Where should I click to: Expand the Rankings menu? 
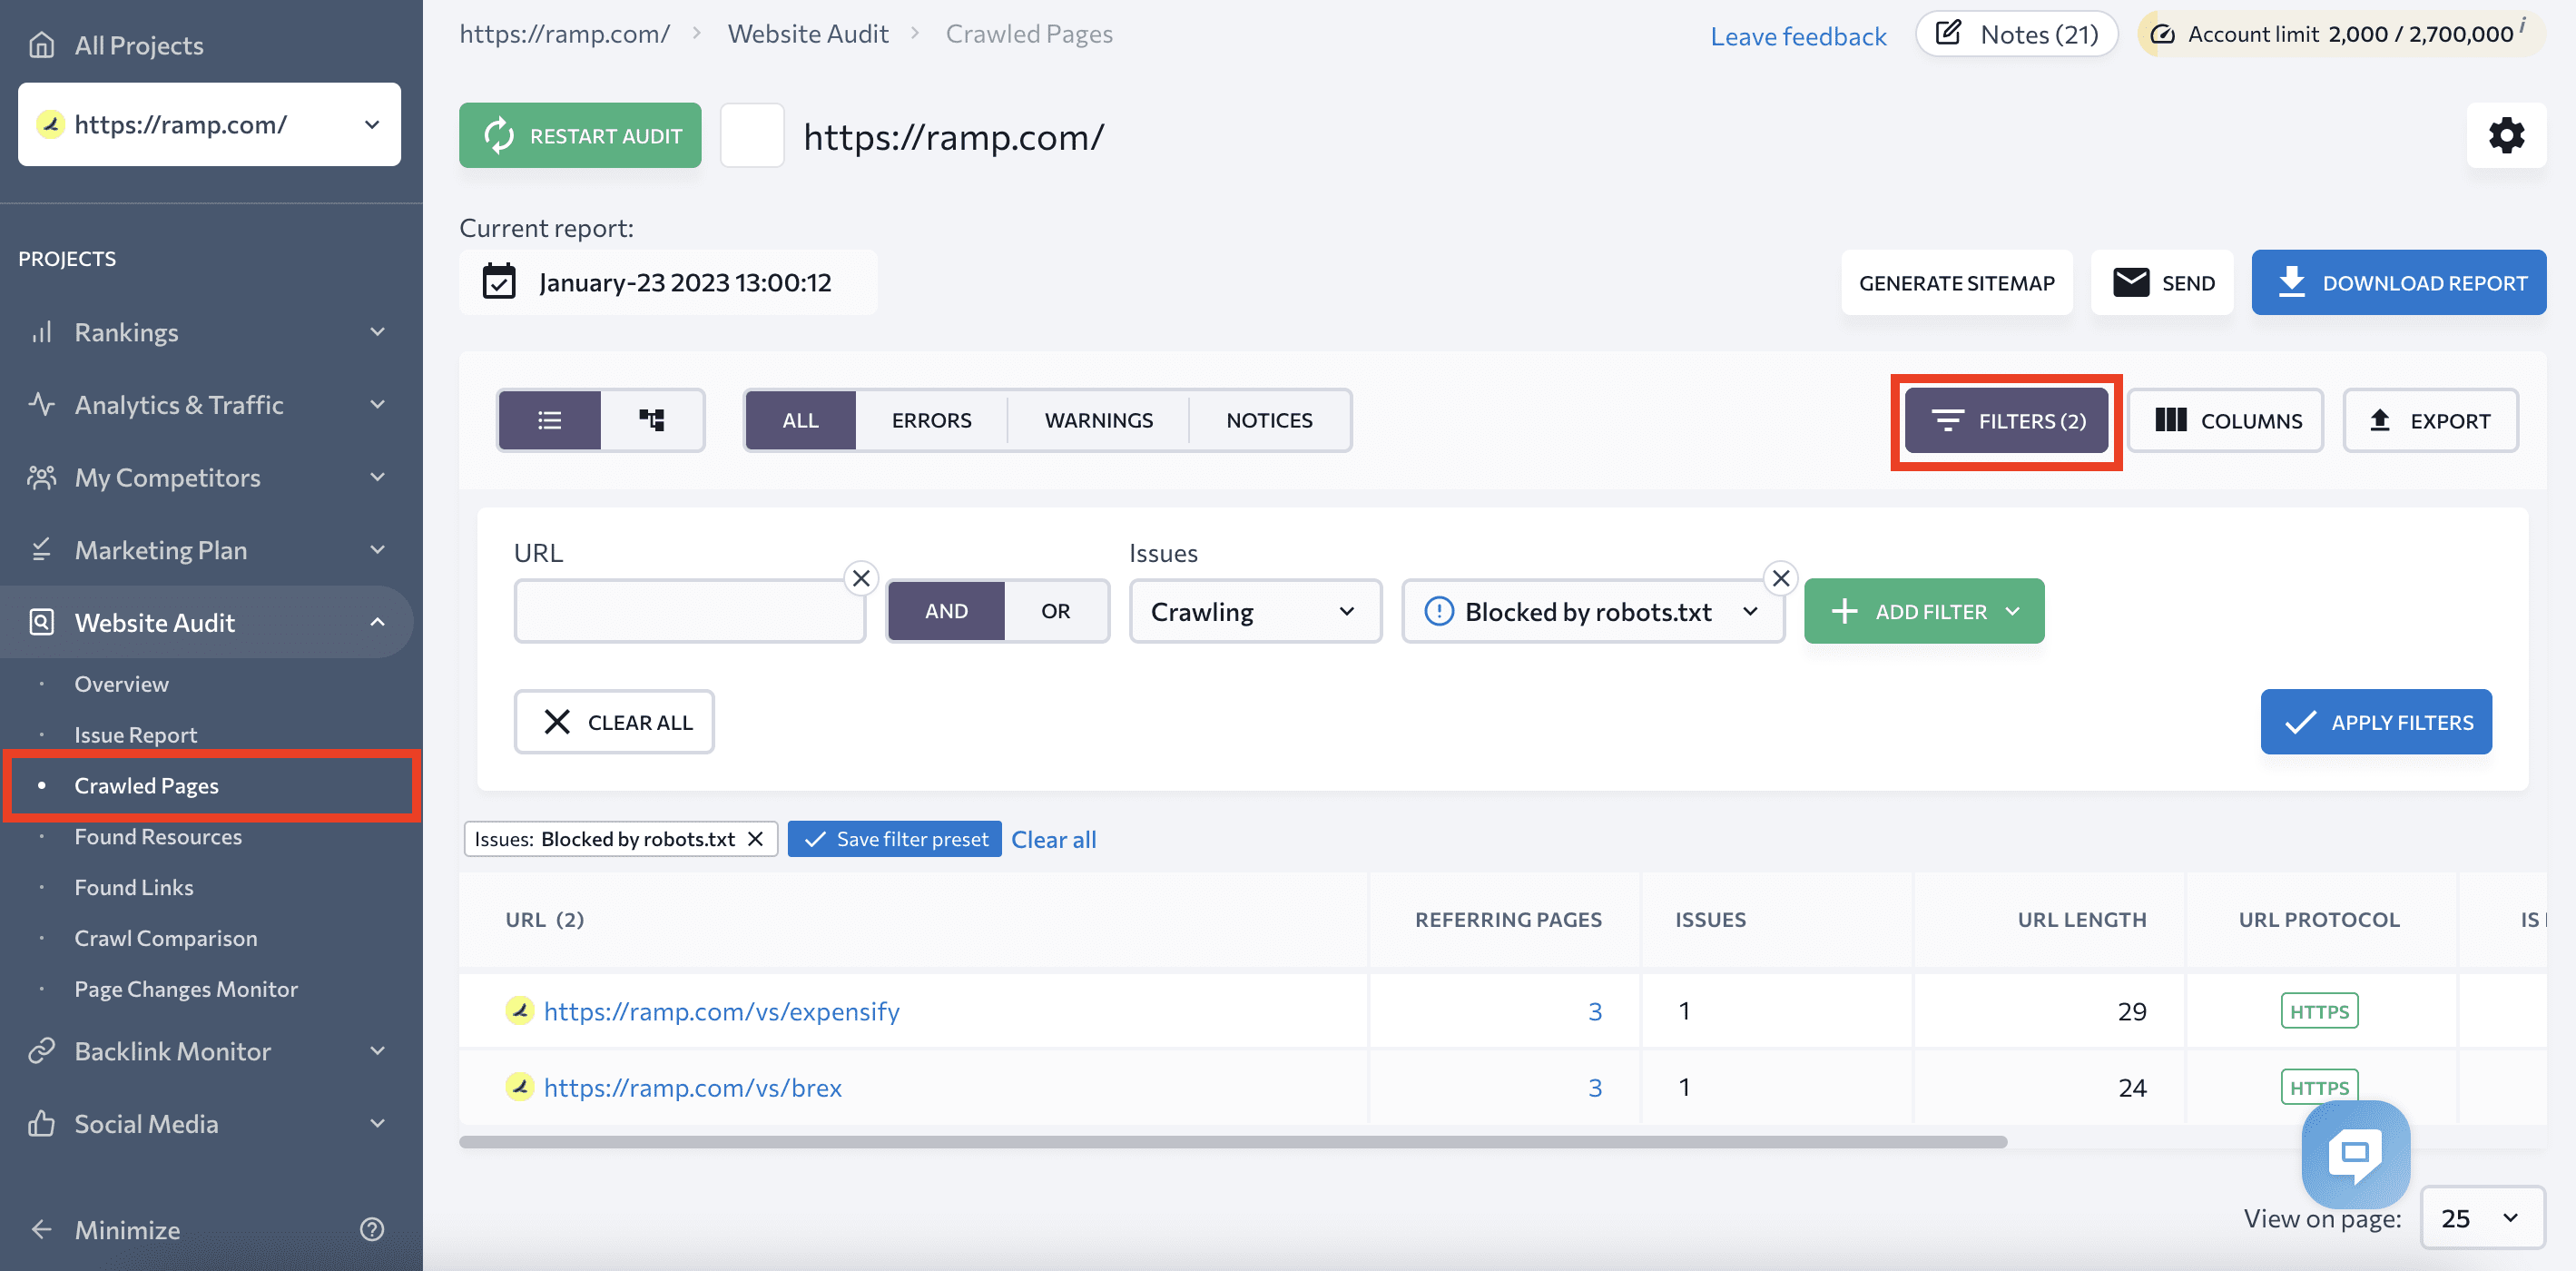click(x=377, y=332)
